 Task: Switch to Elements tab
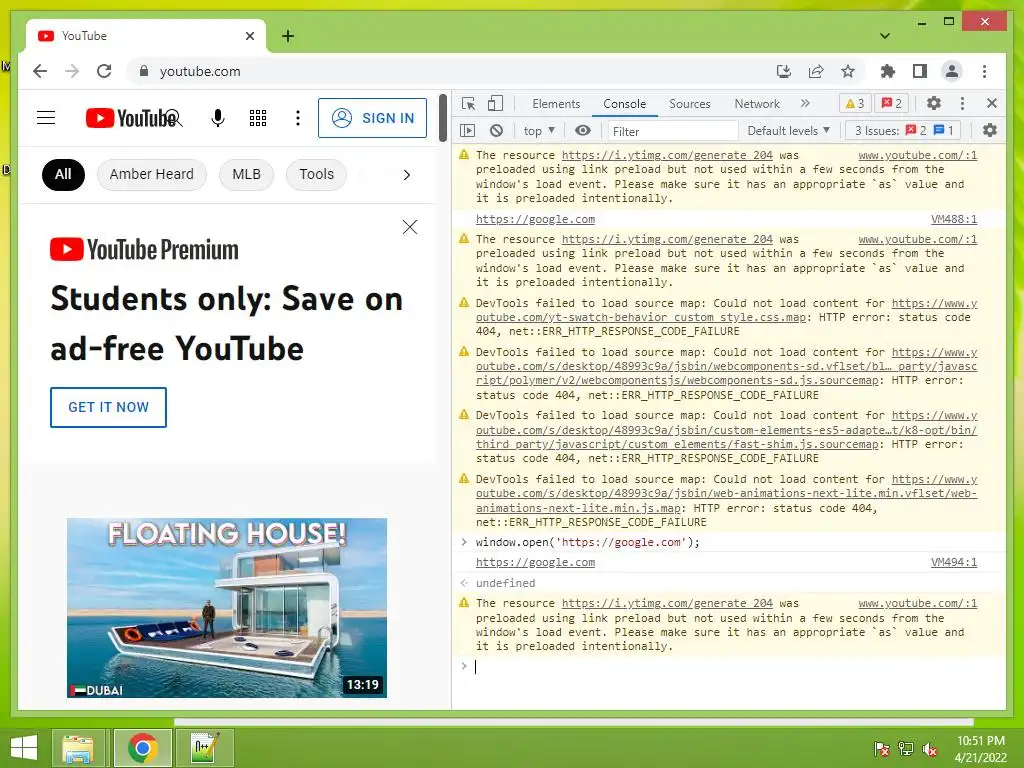[556, 104]
